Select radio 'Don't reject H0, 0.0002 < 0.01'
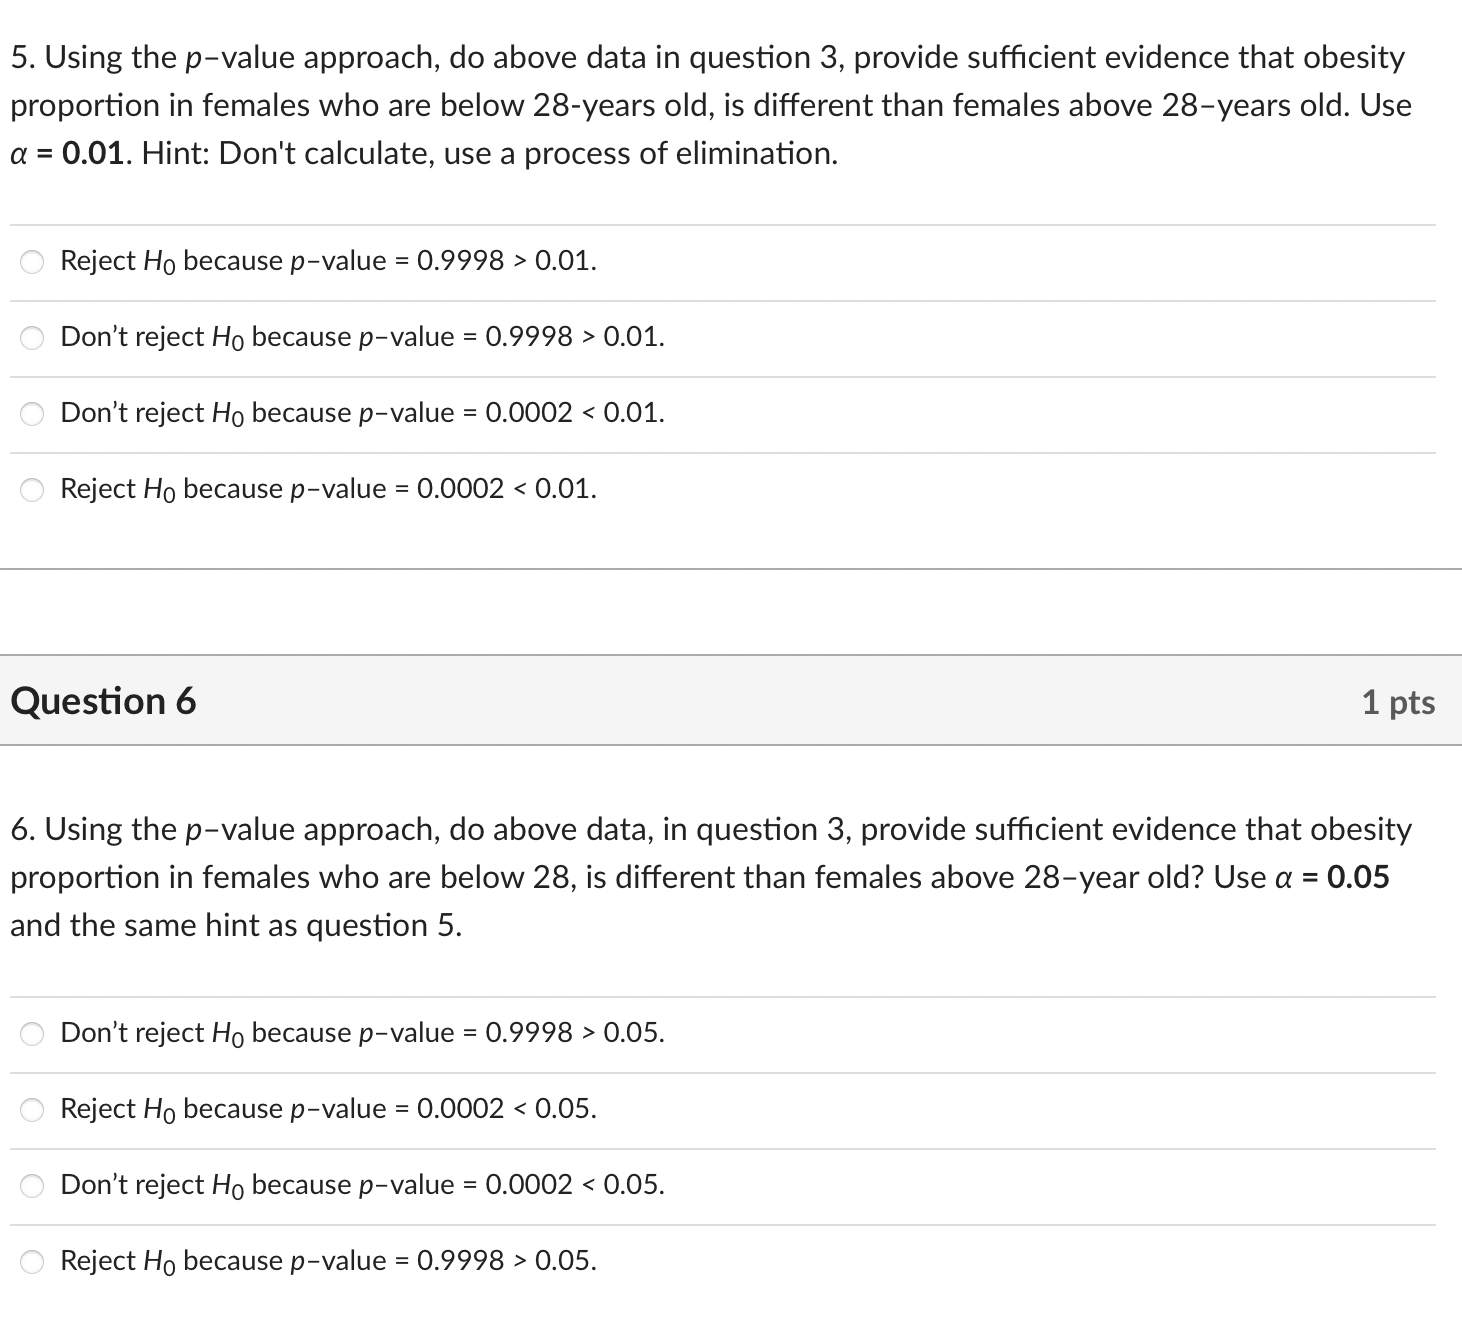Viewport: 1462px width, 1334px height. click(33, 415)
